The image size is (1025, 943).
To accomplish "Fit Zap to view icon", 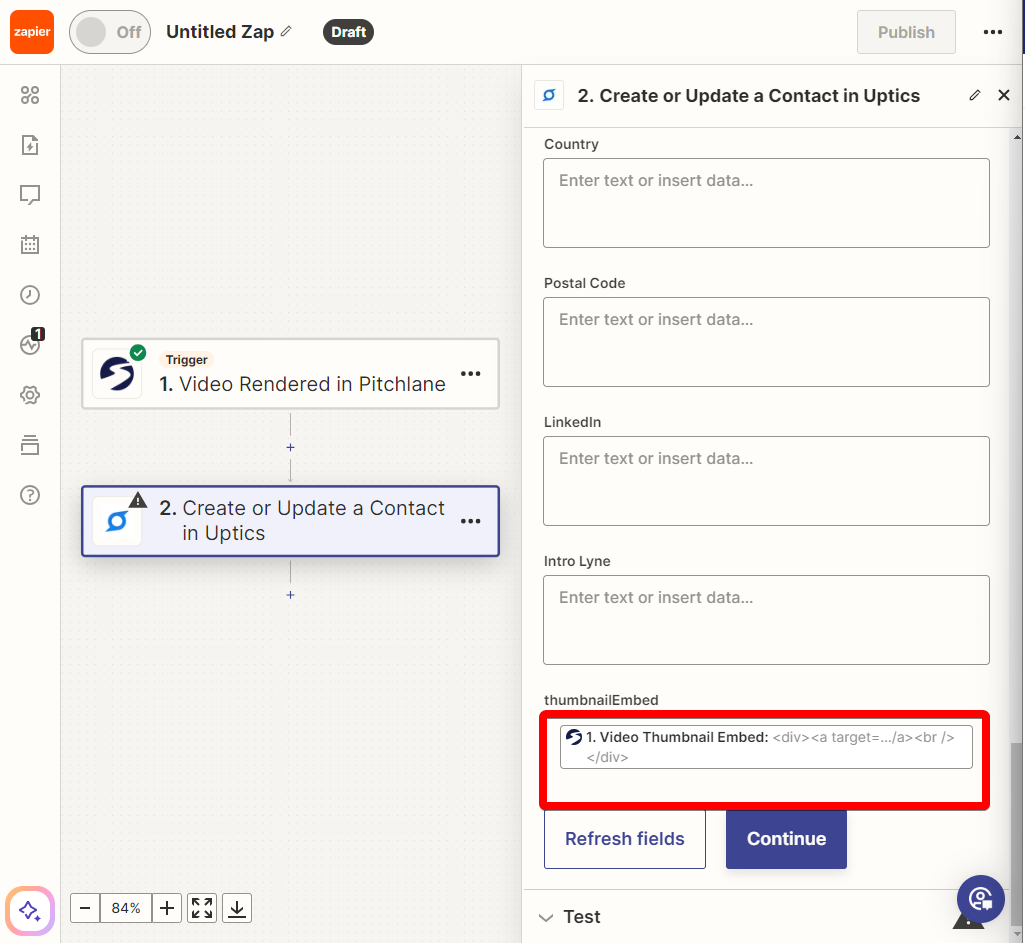I will click(x=202, y=908).
